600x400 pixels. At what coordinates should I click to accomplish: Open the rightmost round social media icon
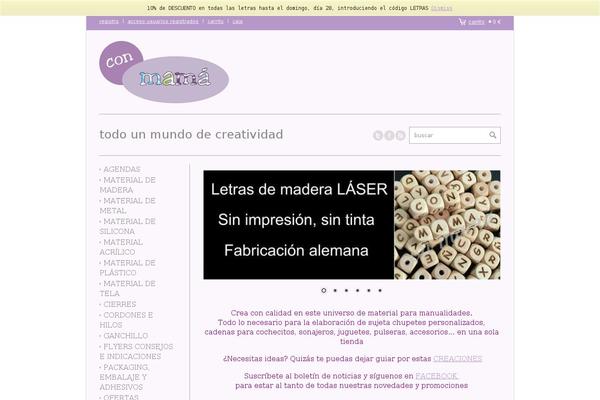point(400,136)
